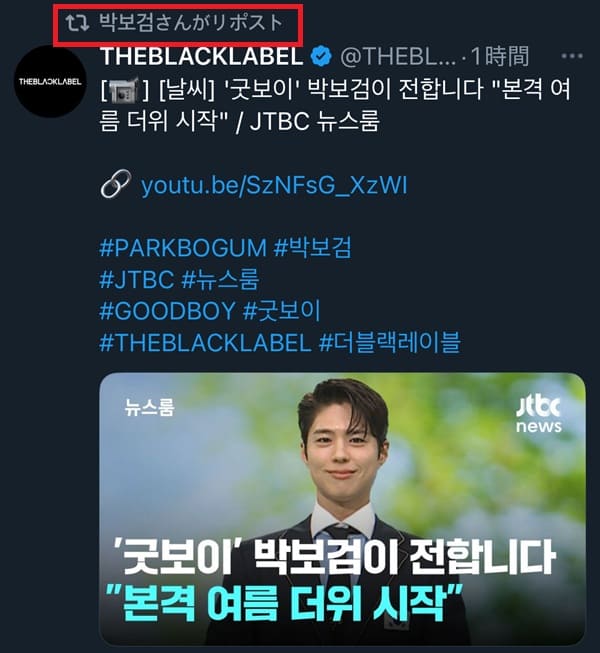
Task: Click the repost arrows icon
Action: (x=77, y=23)
